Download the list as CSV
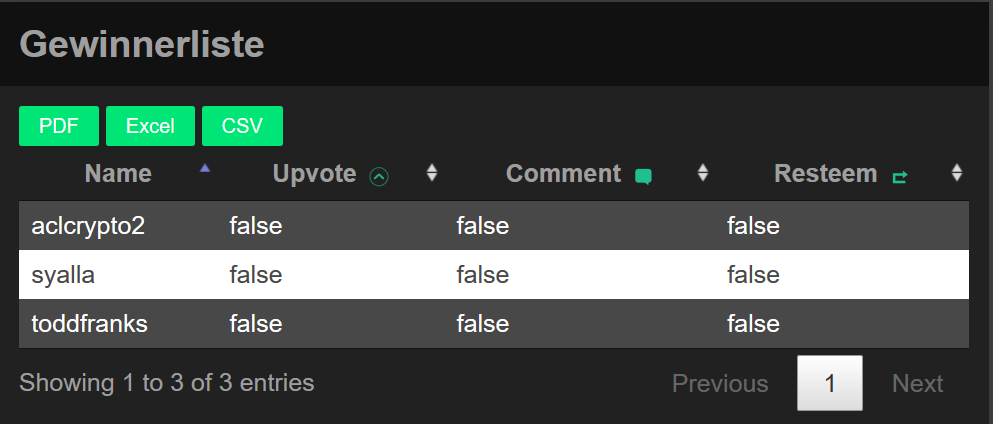The width and height of the screenshot is (993, 424). tap(242, 126)
